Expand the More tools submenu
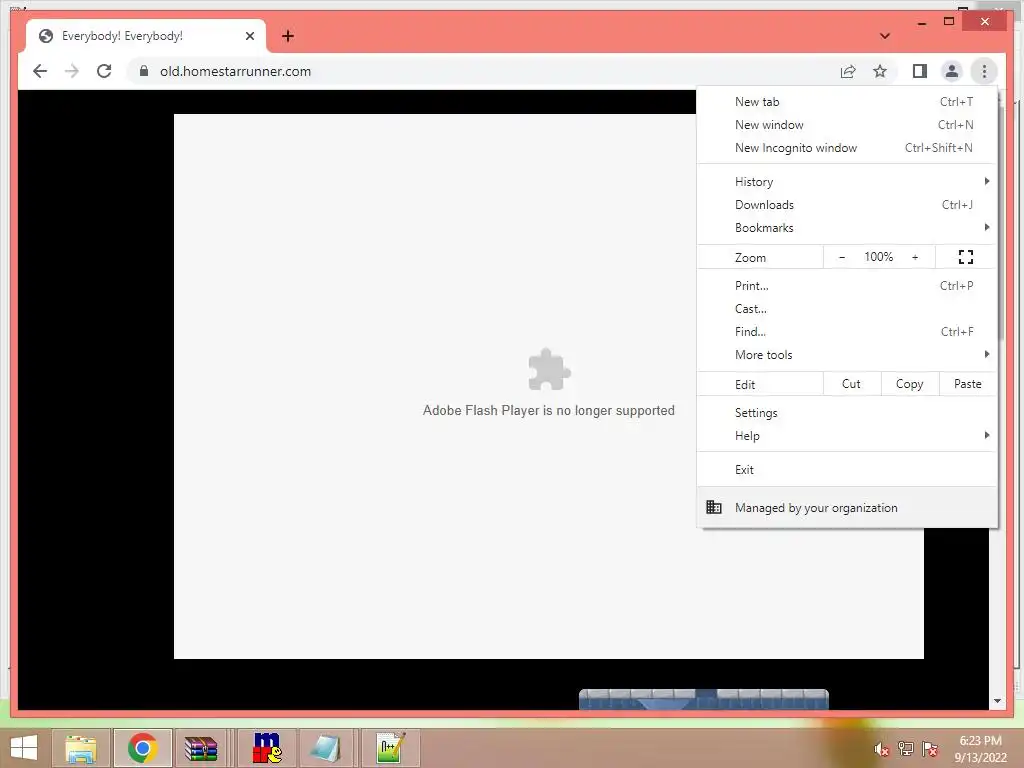Image resolution: width=1024 pixels, height=768 pixels. click(x=847, y=354)
